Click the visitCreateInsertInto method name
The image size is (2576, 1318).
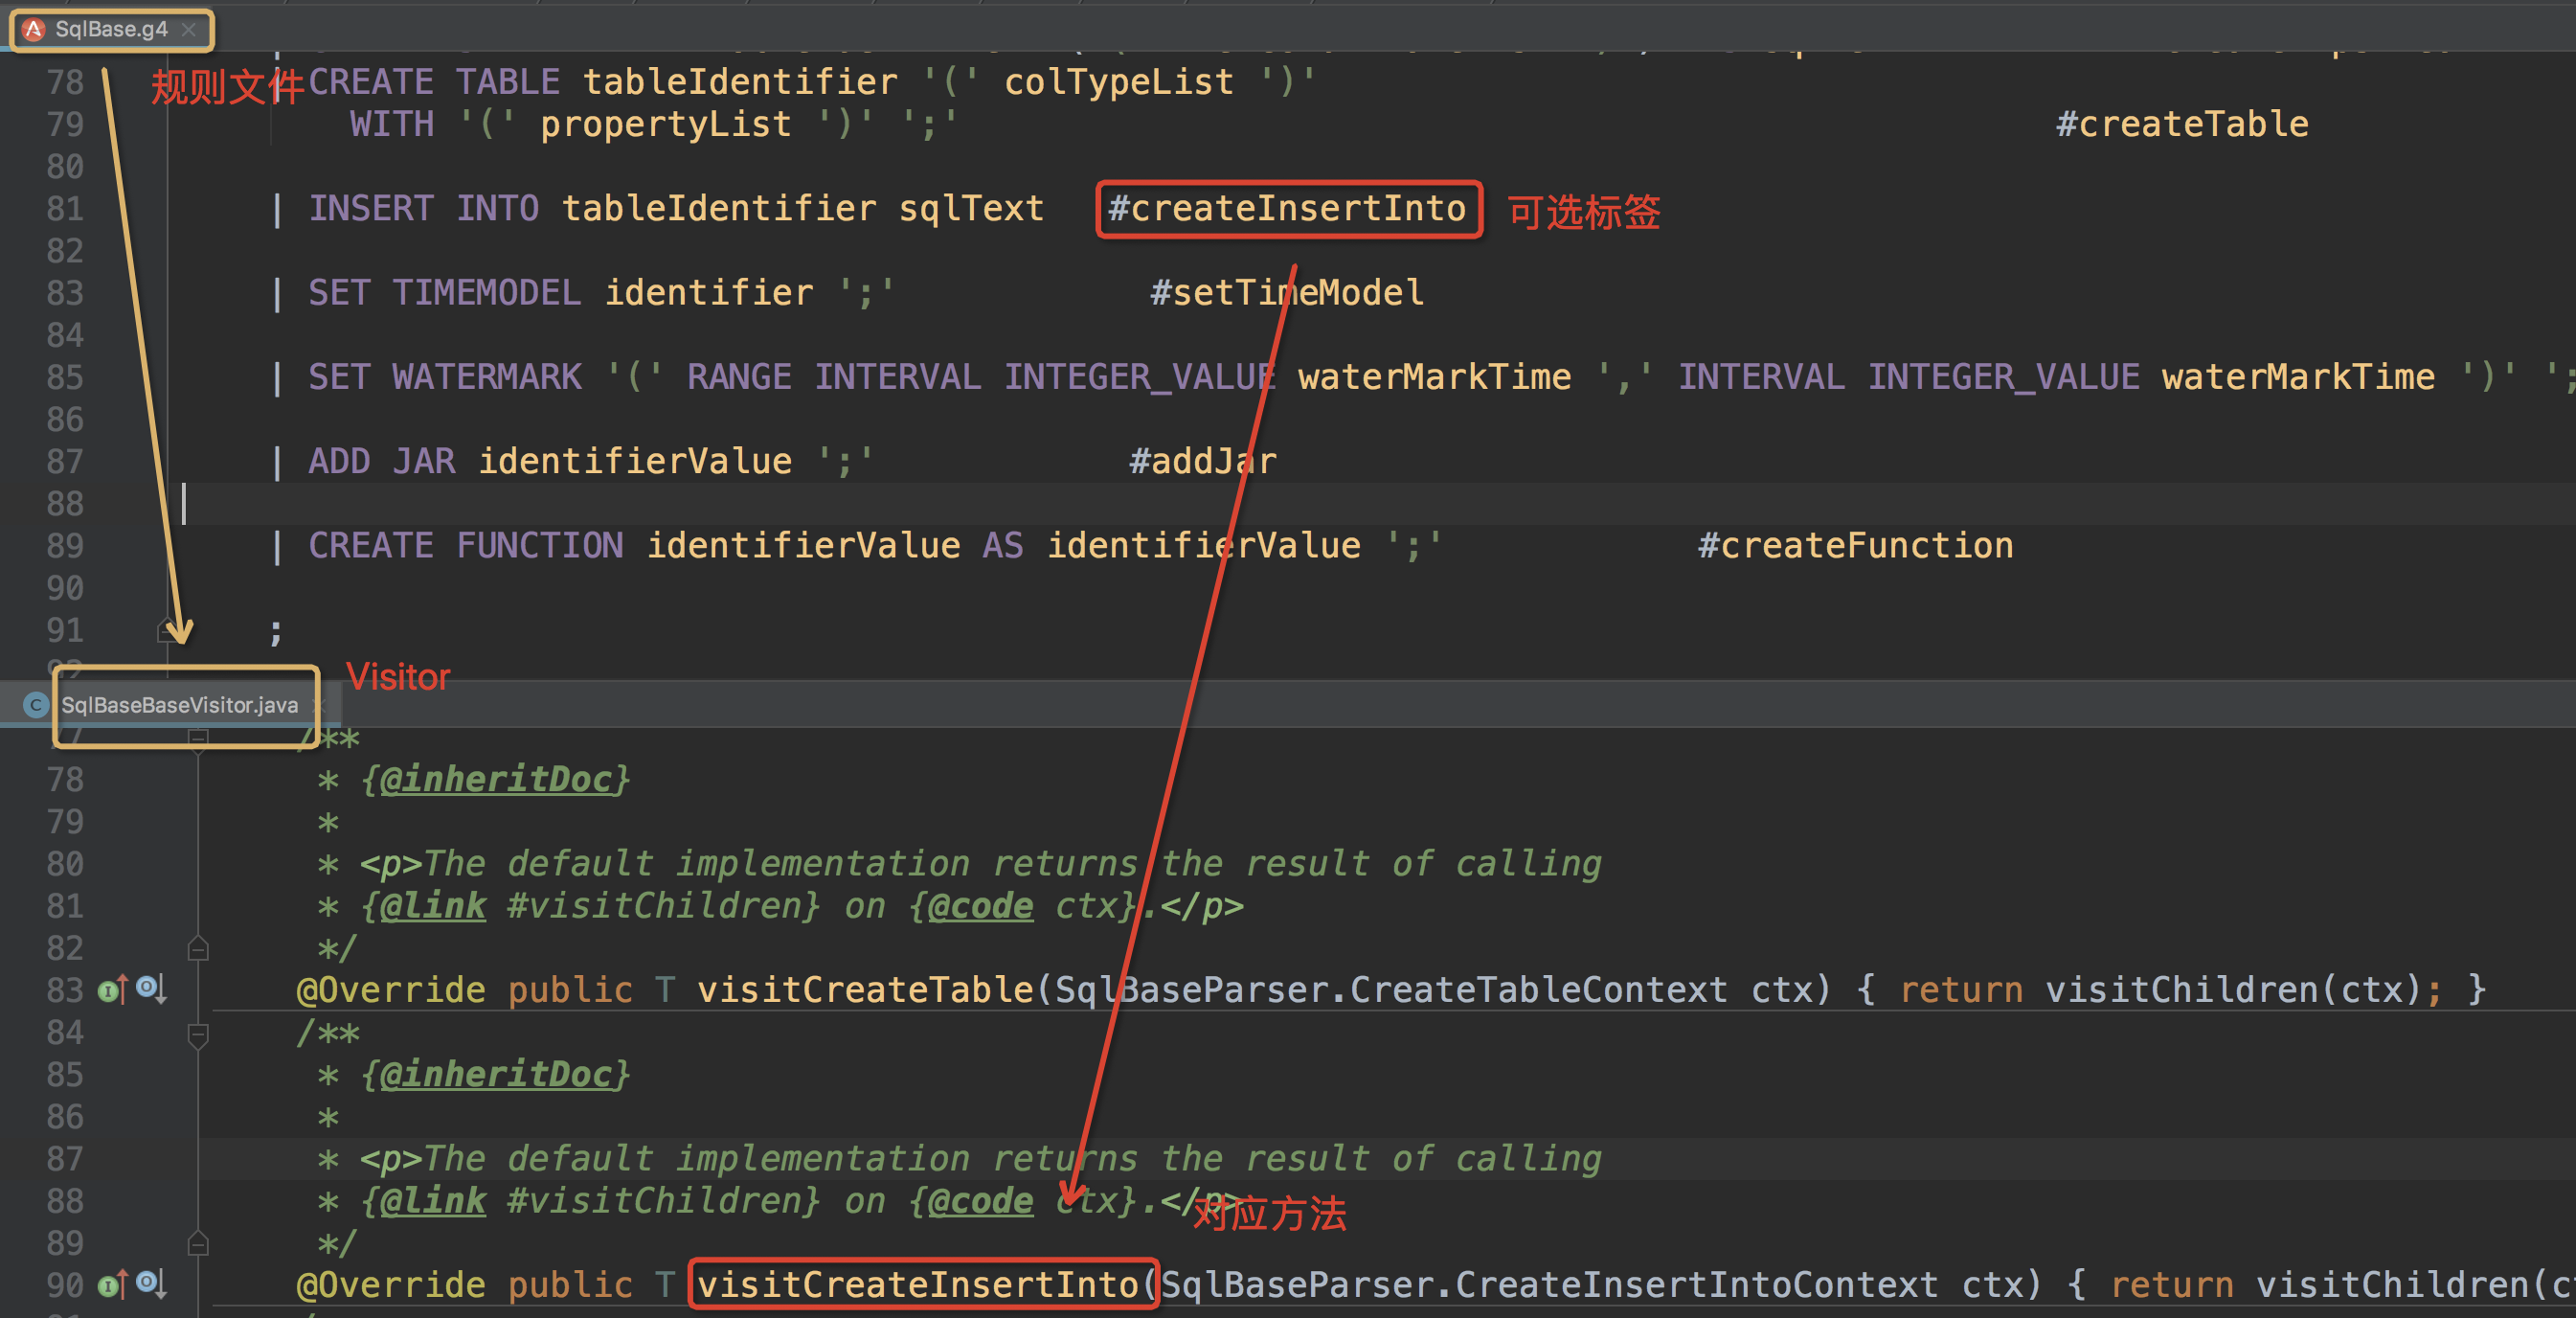click(917, 1284)
